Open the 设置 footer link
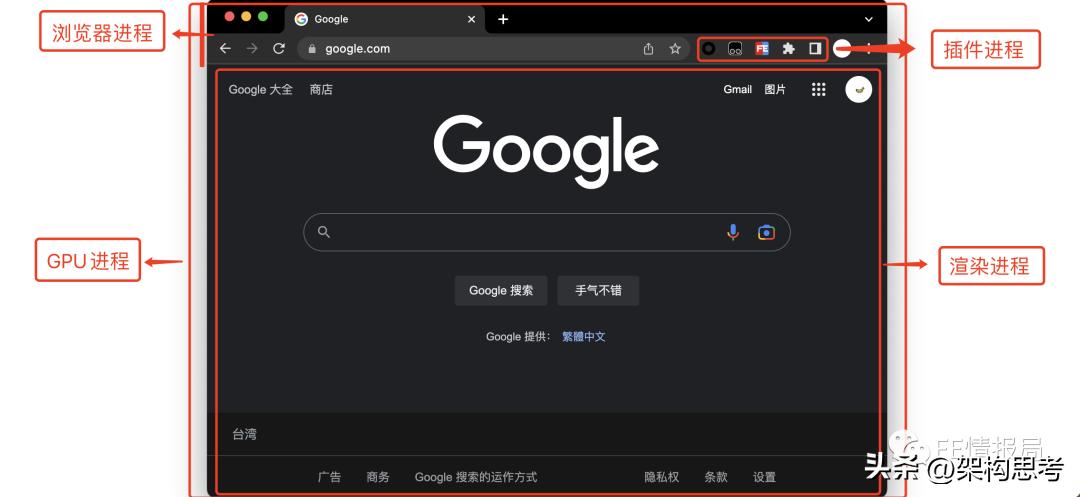This screenshot has height=497, width=1080. point(765,477)
